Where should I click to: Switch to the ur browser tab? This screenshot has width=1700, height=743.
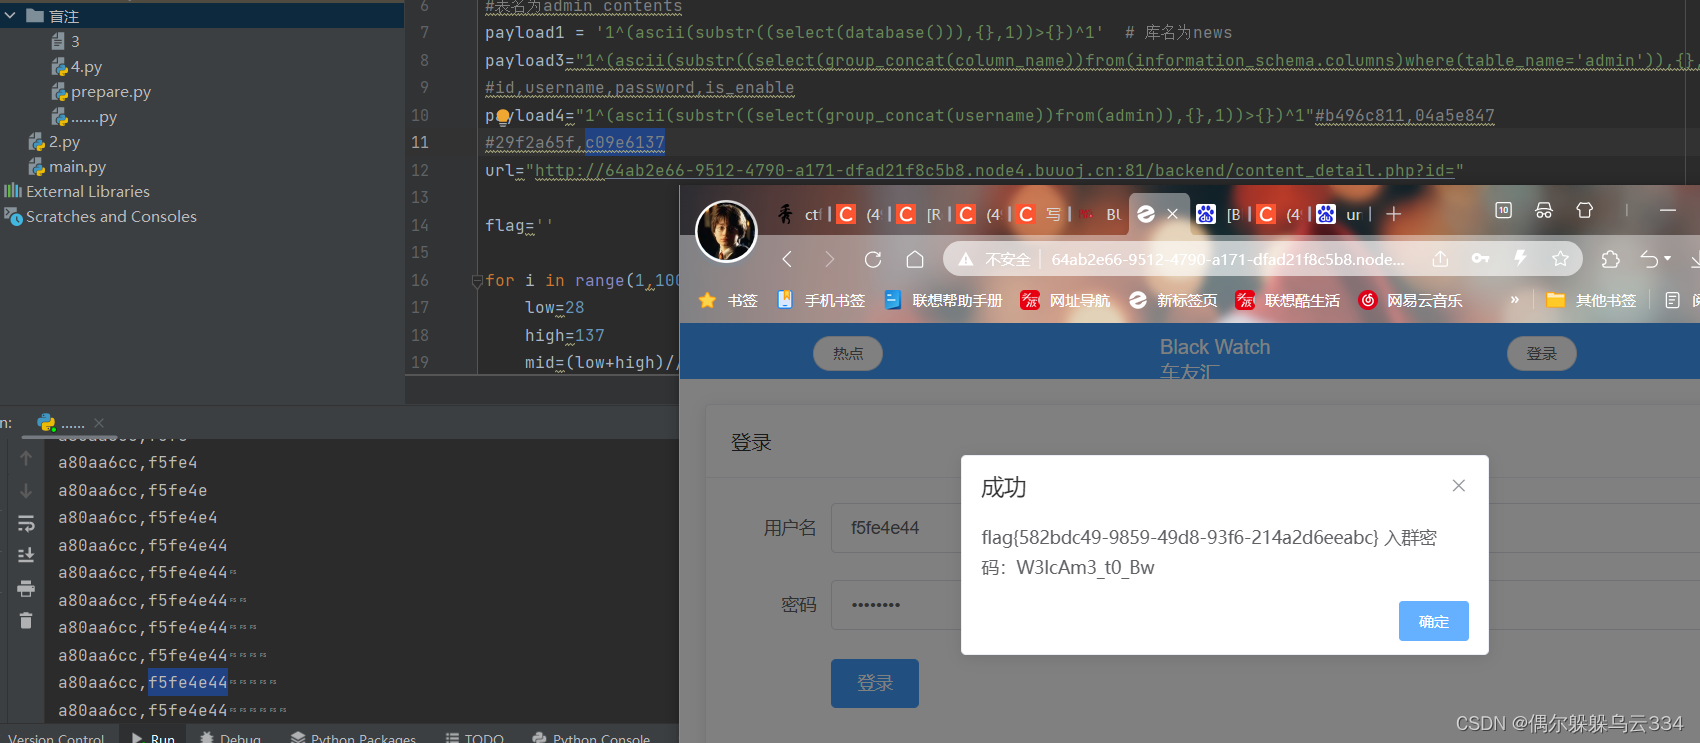click(1340, 214)
